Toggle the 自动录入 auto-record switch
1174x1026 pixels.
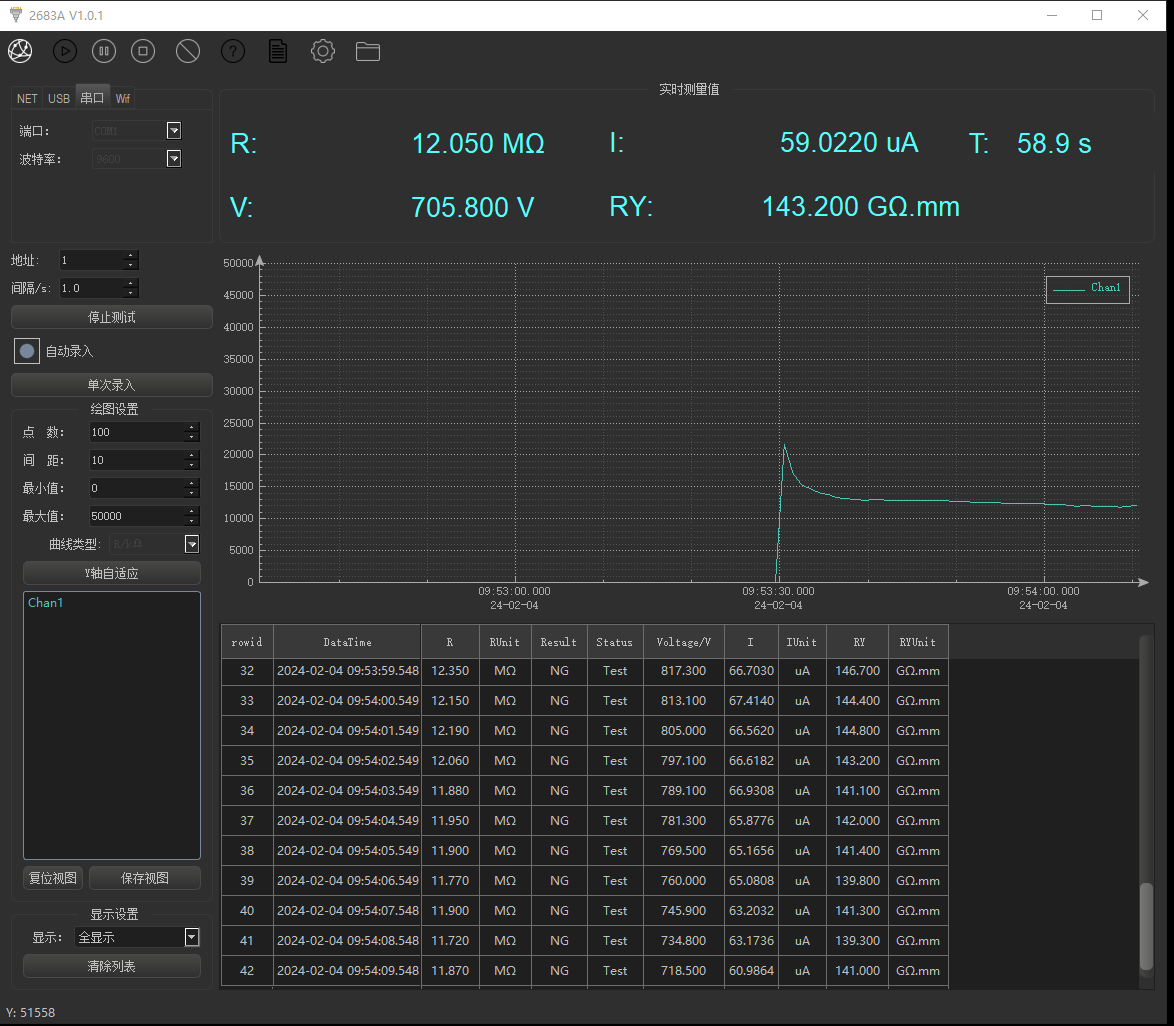pos(27,351)
